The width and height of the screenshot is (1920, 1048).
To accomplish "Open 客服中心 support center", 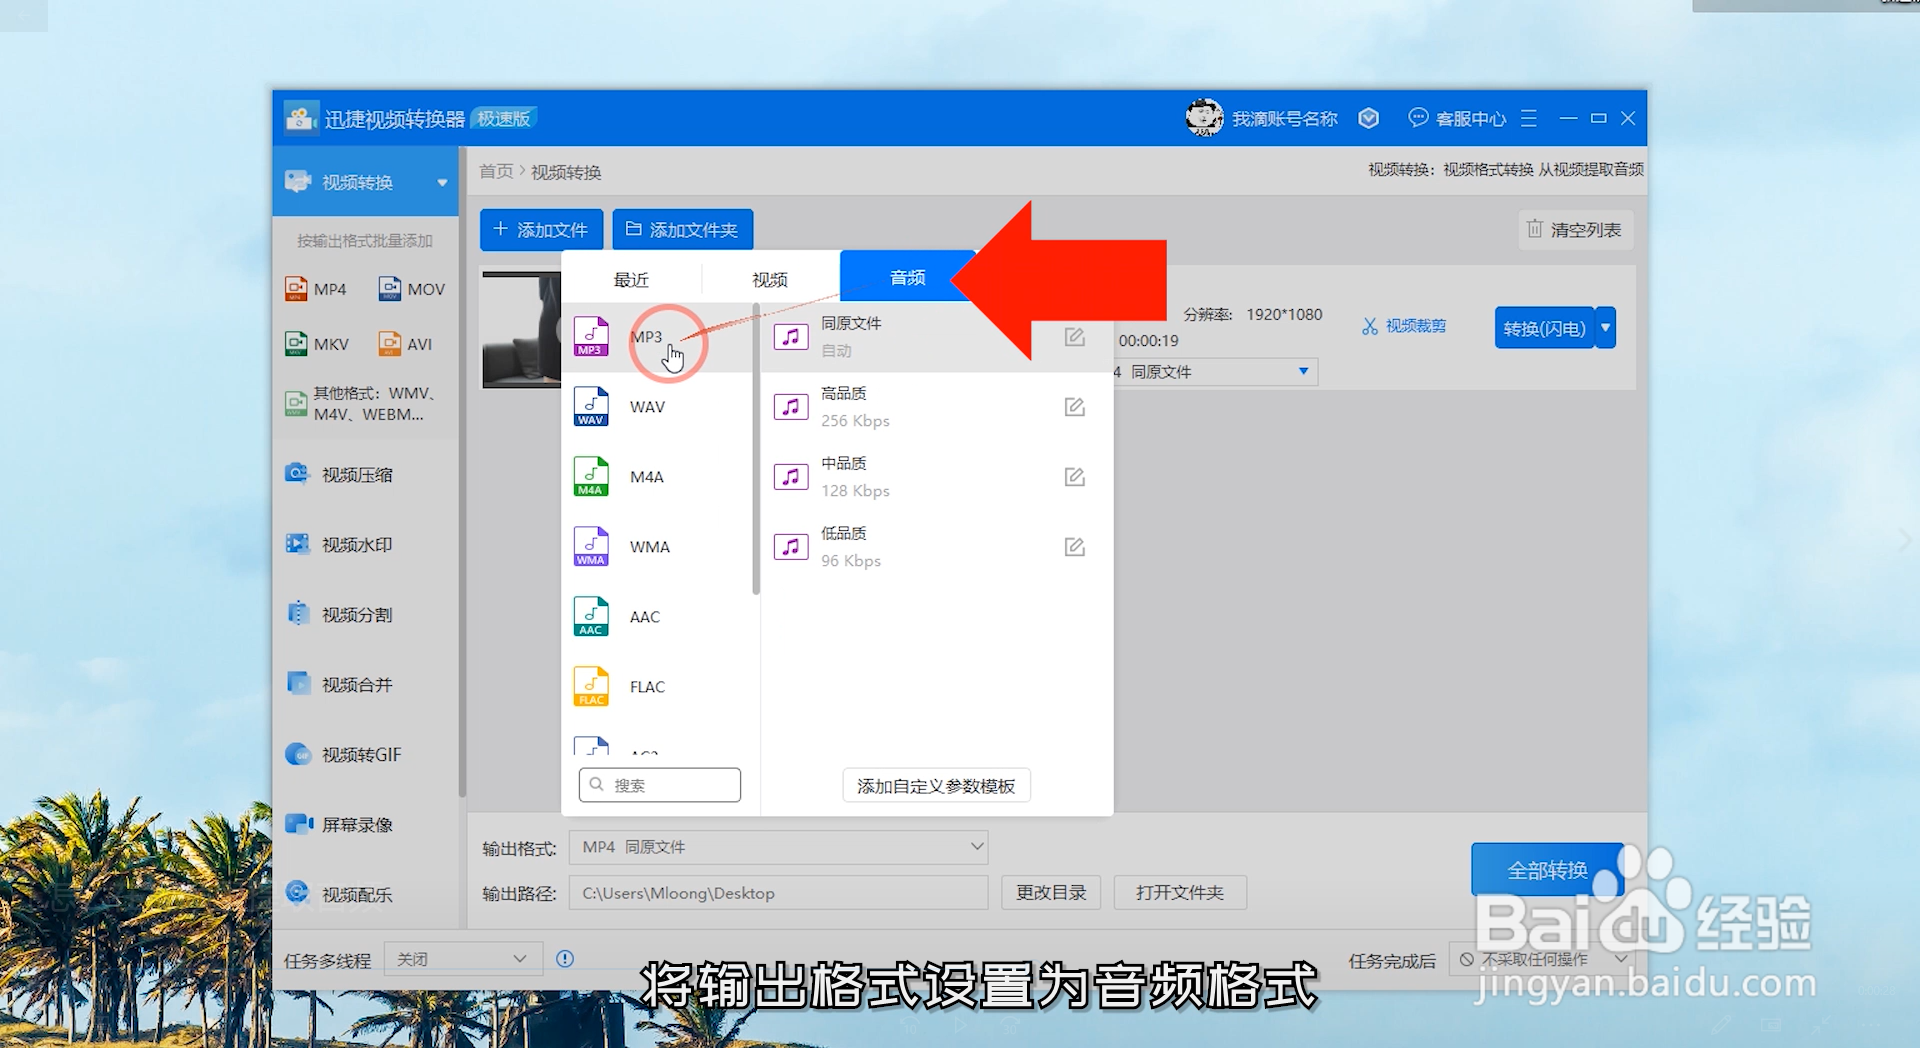I will (x=1457, y=118).
